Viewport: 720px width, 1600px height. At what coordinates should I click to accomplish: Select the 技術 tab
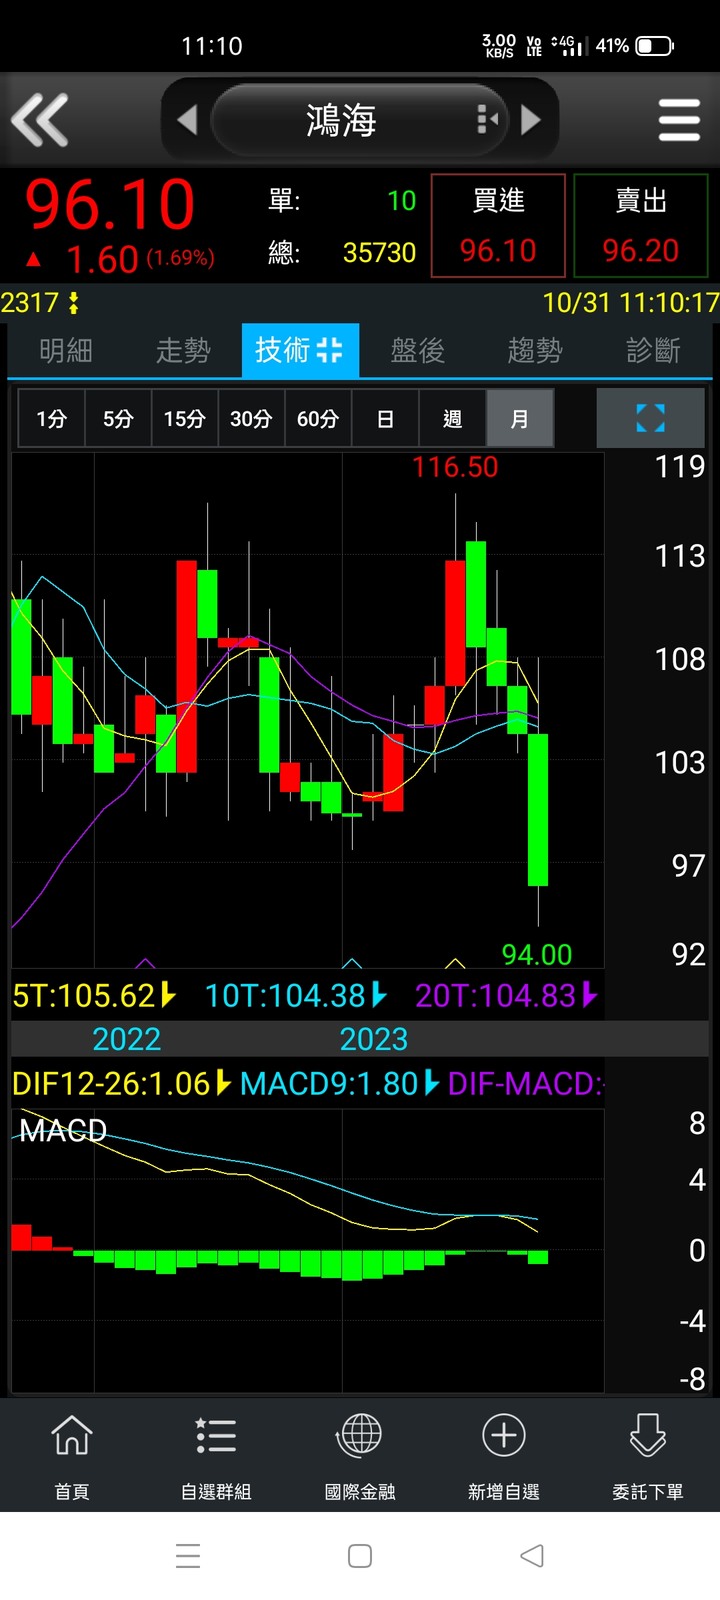tap(300, 350)
